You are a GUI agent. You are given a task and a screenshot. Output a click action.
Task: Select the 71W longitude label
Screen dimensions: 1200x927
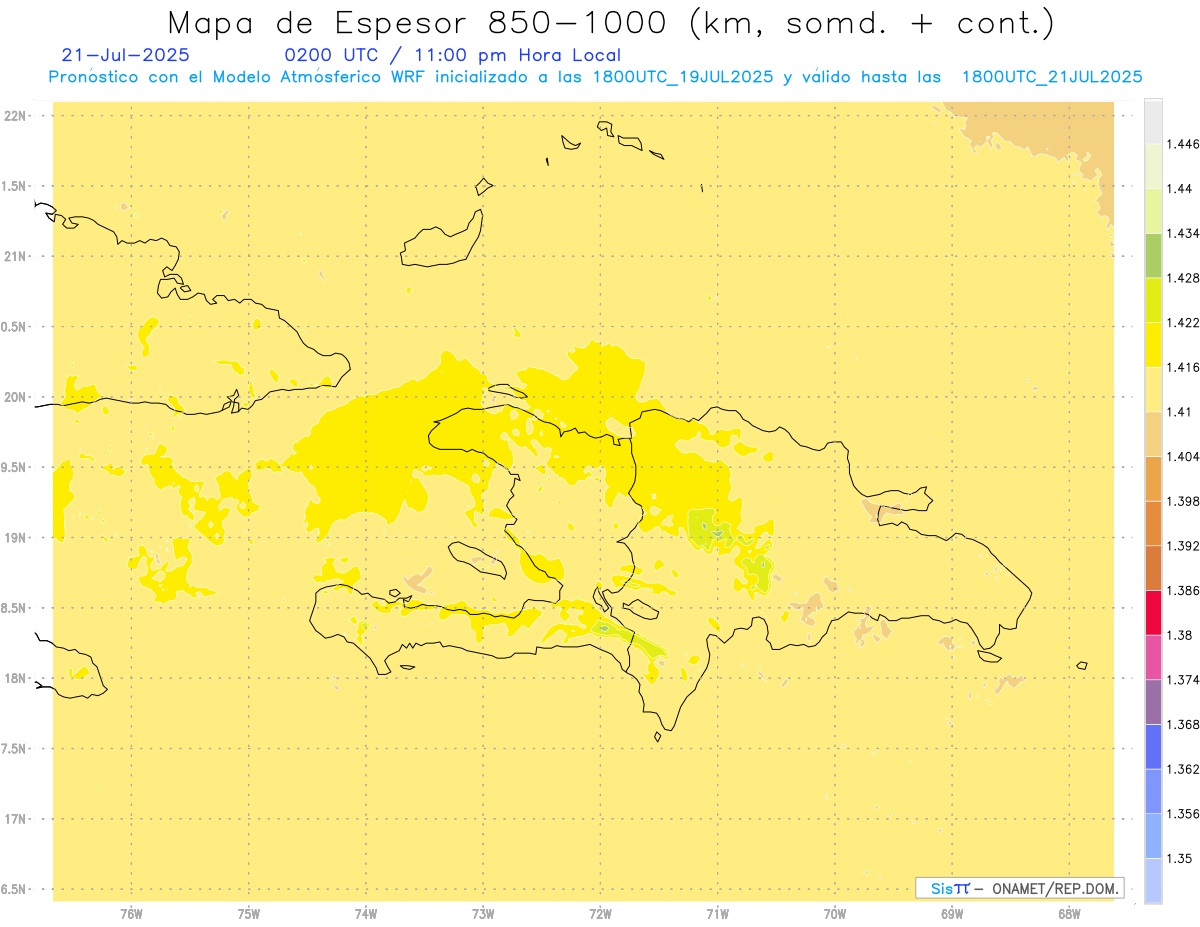pos(717,913)
